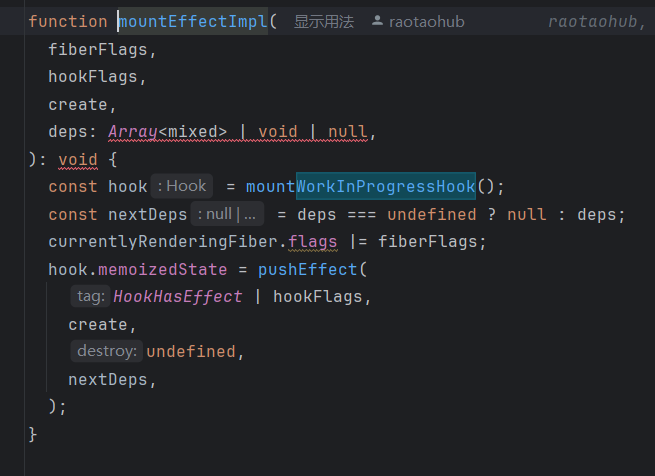Click the fiberFlags parameter in the signature

coord(97,49)
